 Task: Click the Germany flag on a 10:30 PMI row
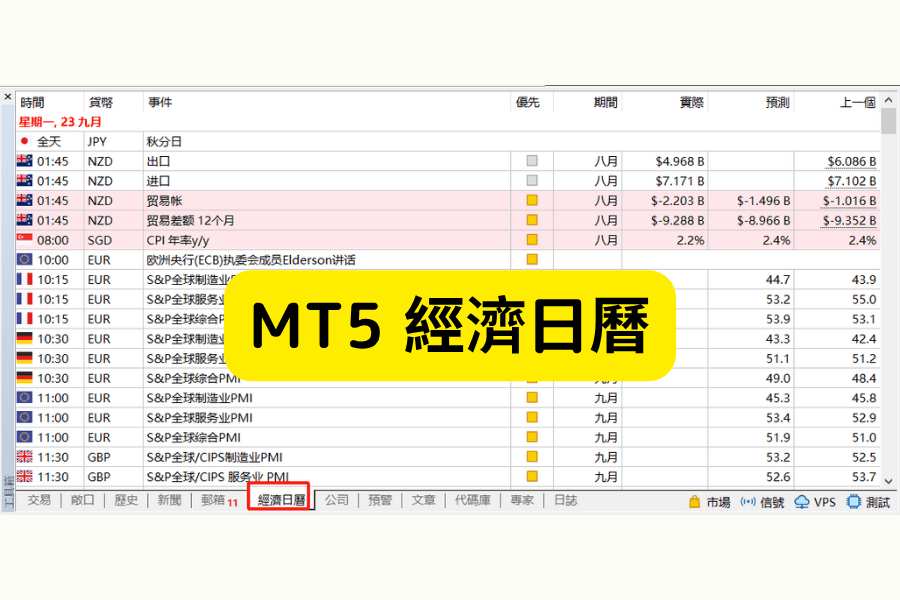click(x=23, y=338)
